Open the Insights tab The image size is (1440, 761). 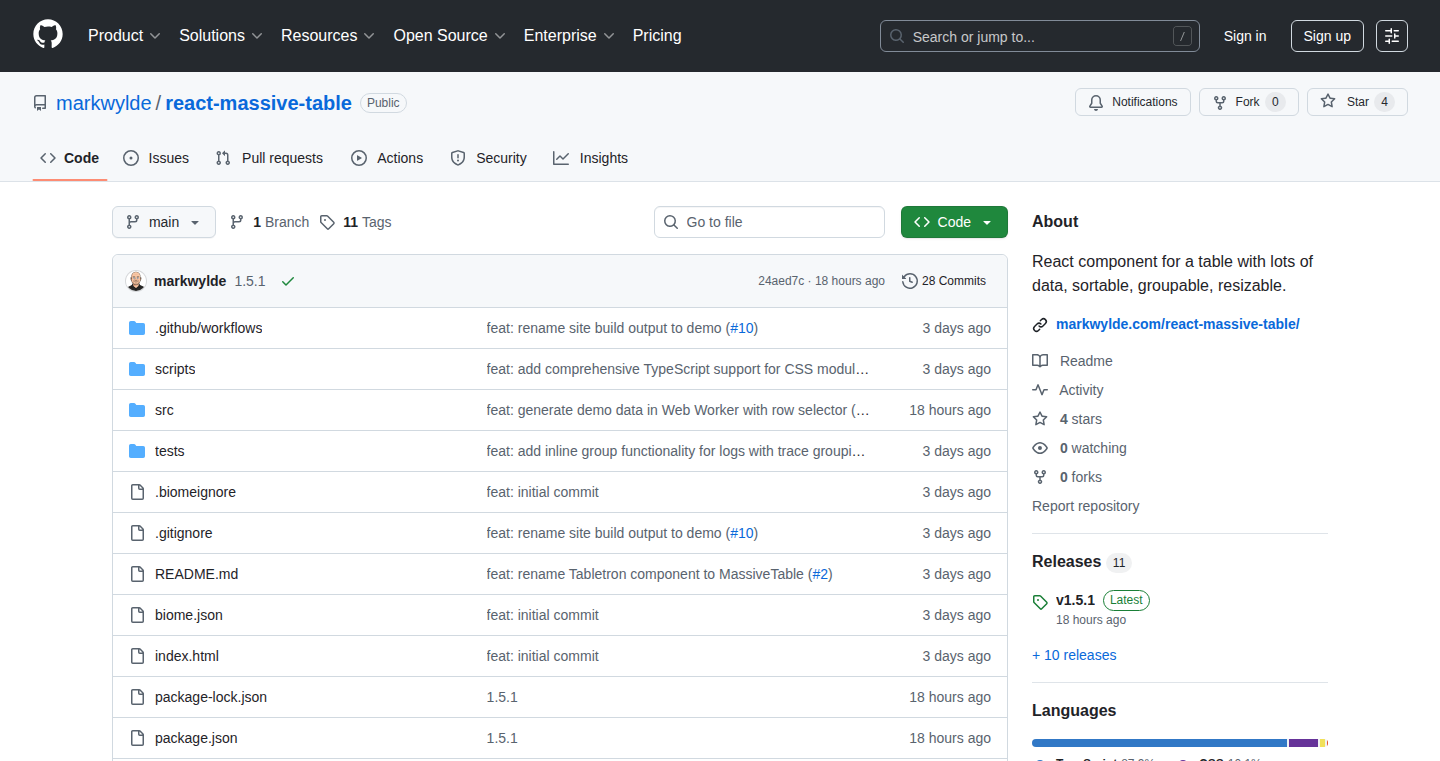(591, 158)
